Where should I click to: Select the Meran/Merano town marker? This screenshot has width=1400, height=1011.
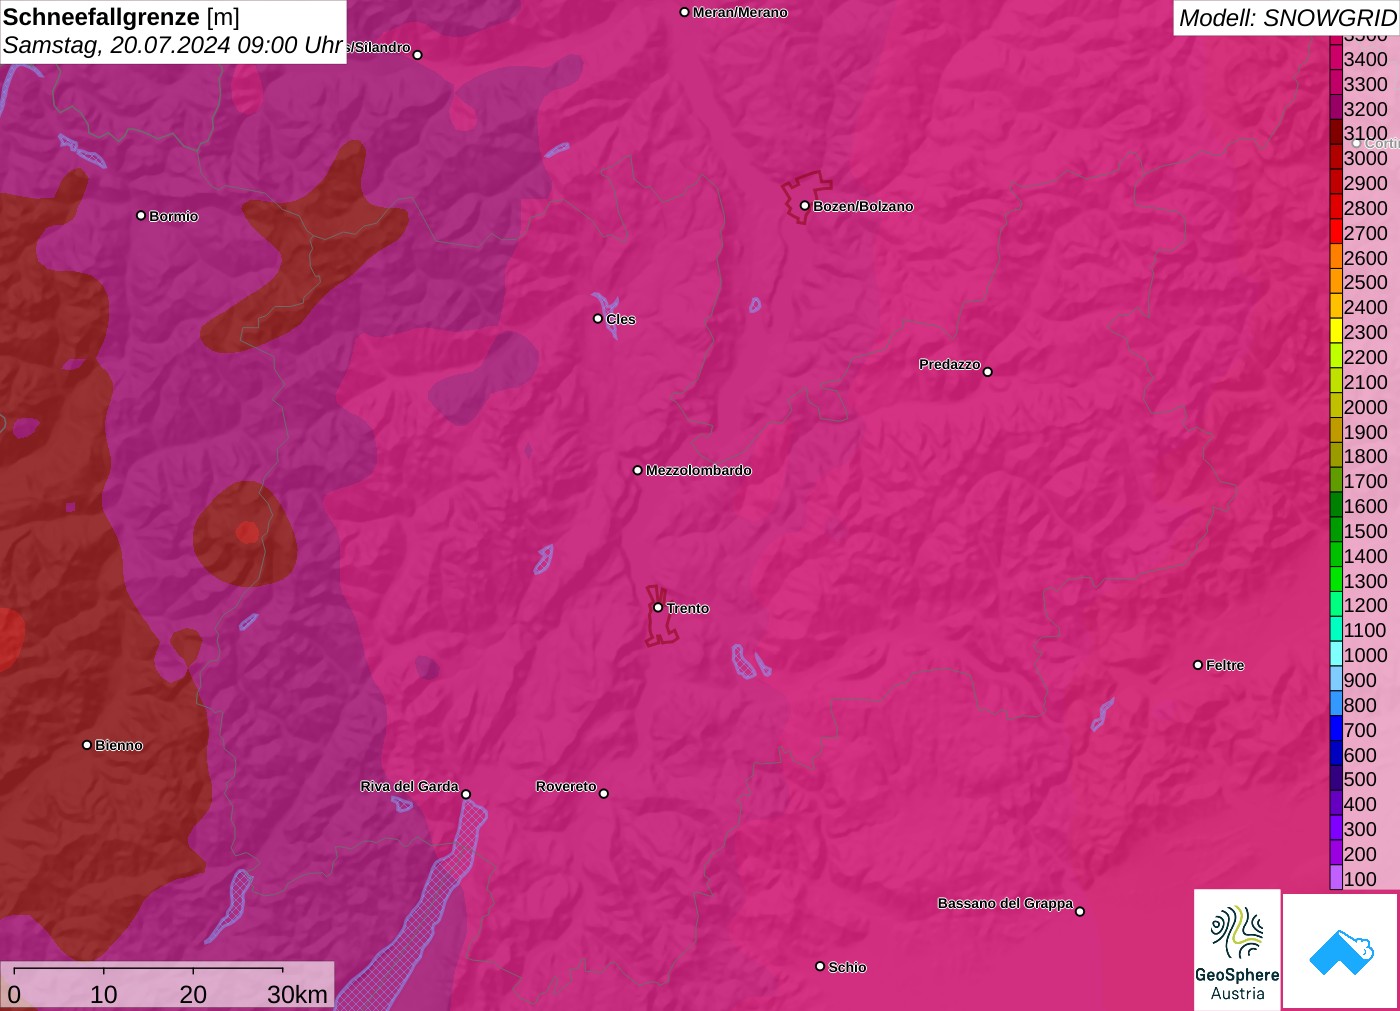(685, 13)
